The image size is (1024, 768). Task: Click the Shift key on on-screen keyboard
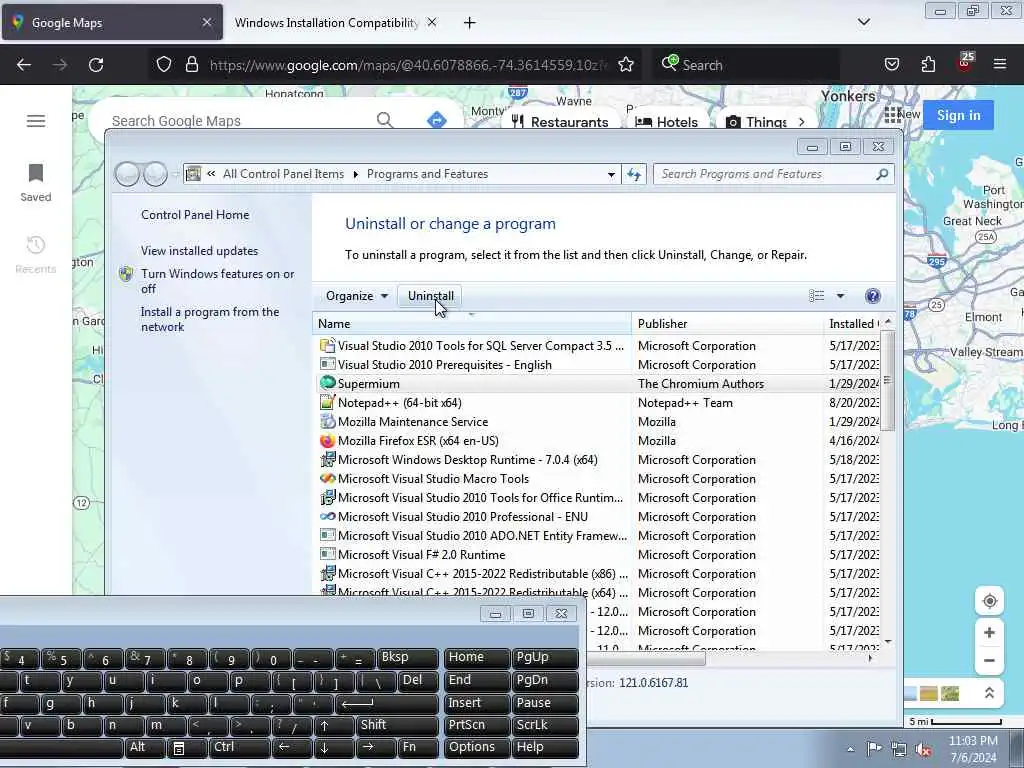click(x=398, y=726)
